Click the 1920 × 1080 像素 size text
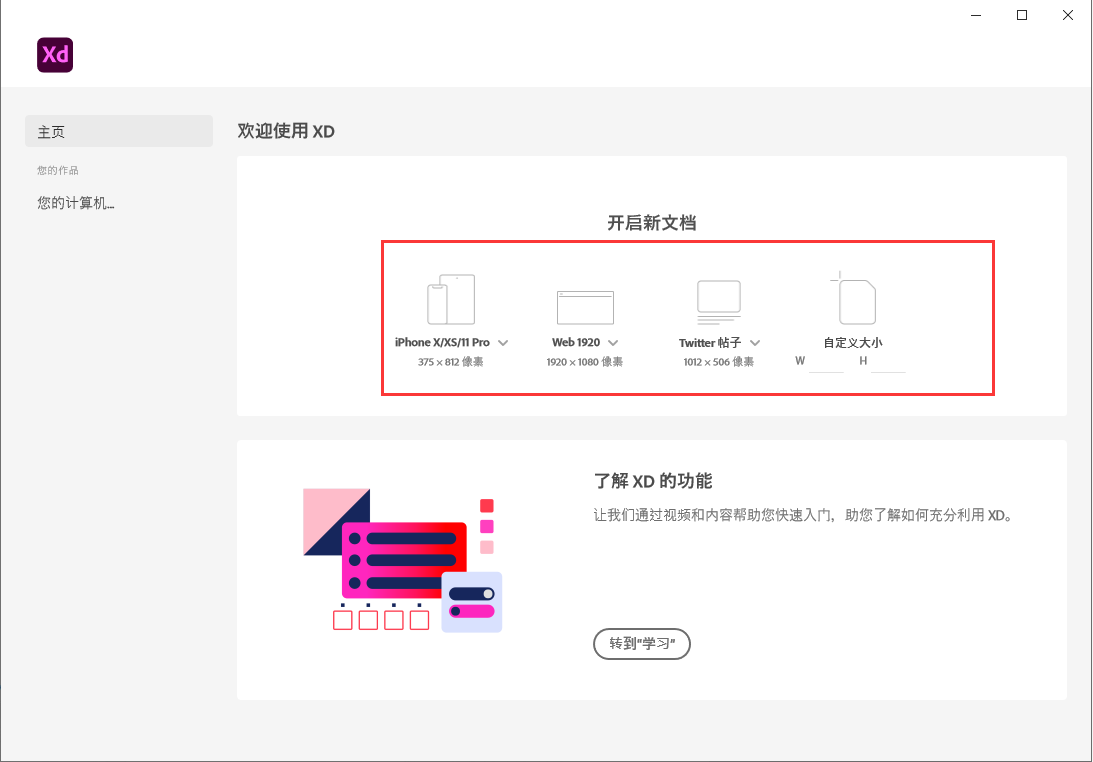1093x762 pixels. pyautogui.click(x=584, y=362)
